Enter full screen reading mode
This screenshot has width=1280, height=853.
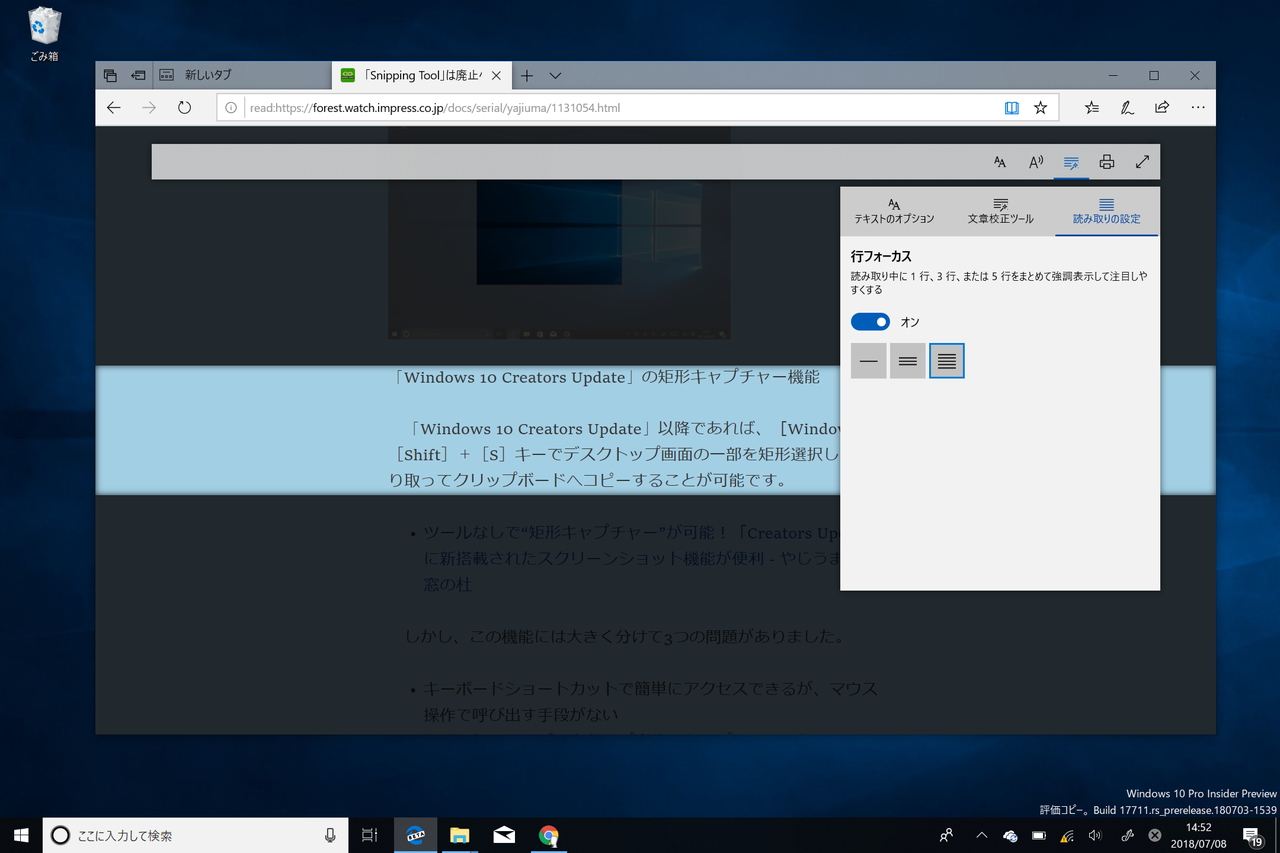tap(1142, 161)
